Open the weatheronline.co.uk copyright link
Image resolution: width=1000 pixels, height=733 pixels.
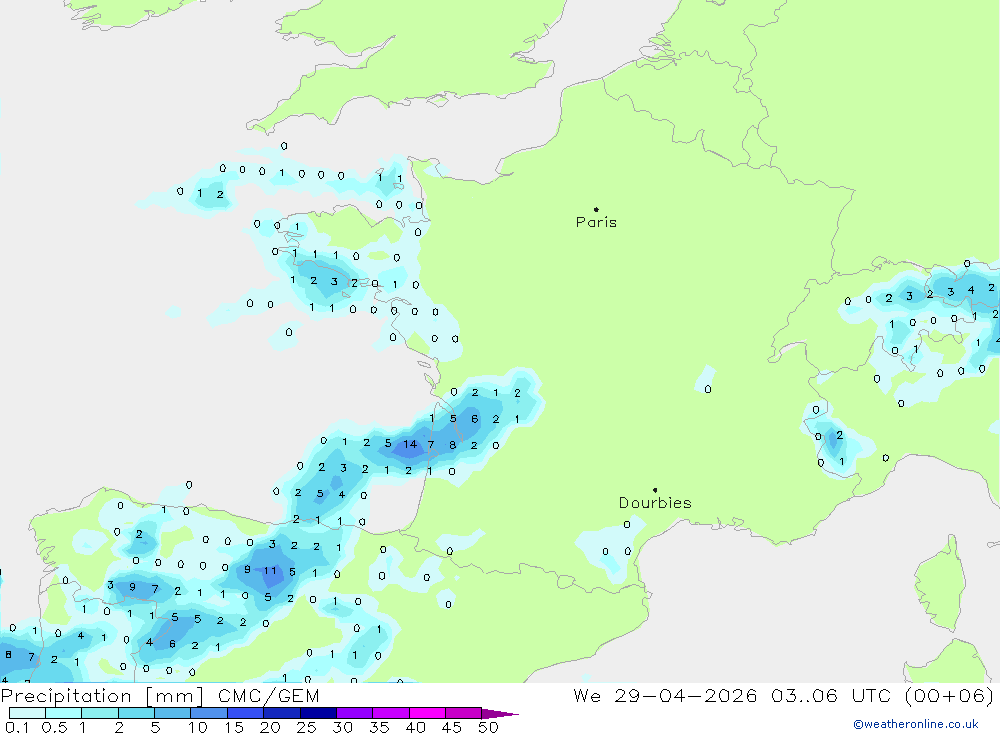click(x=915, y=724)
